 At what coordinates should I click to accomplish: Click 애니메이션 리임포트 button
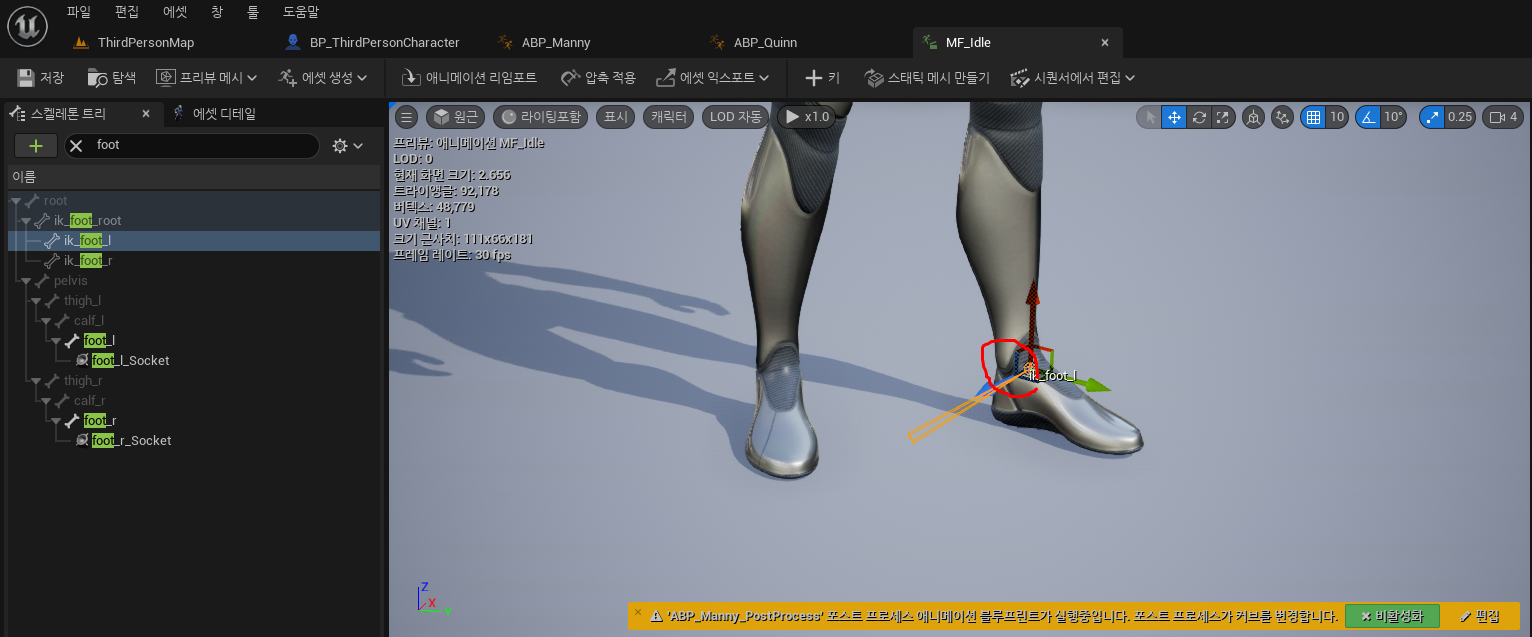click(x=469, y=77)
